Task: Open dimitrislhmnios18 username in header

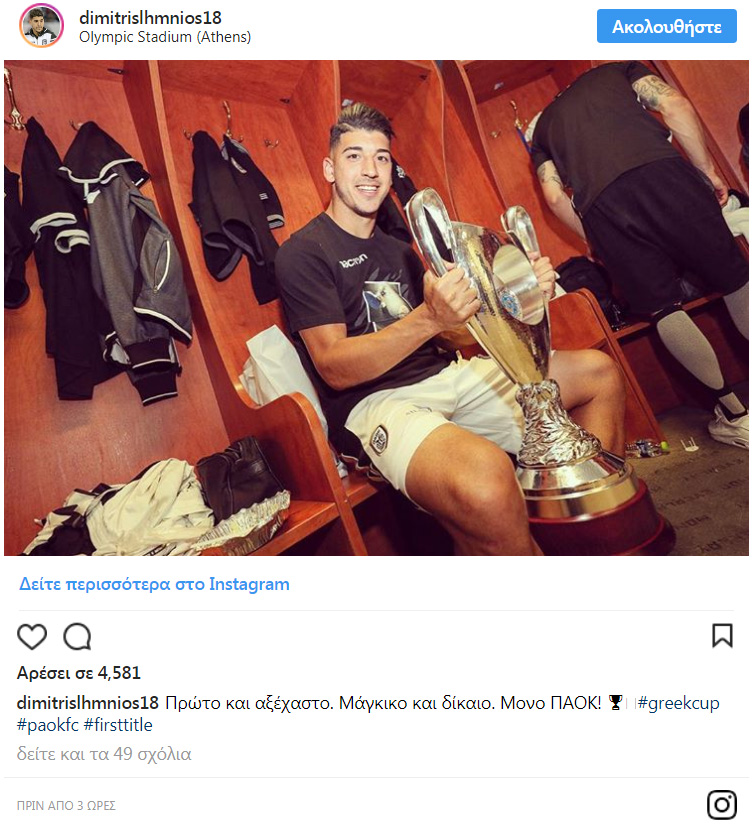Action: pyautogui.click(x=150, y=18)
